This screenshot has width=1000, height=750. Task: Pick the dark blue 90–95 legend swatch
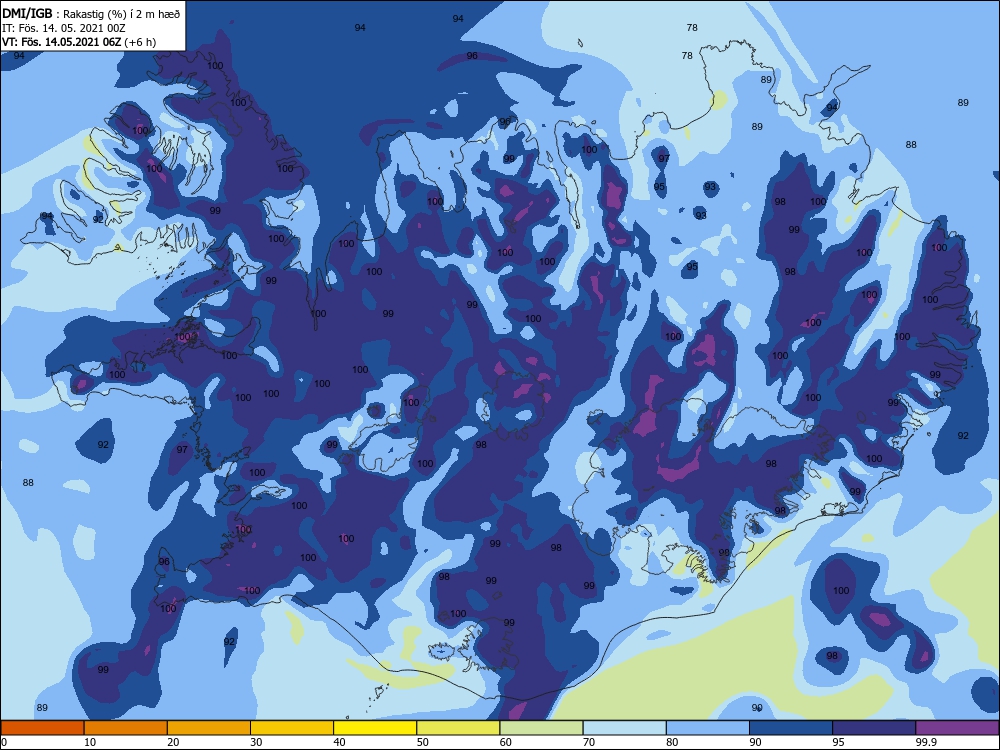click(x=791, y=728)
